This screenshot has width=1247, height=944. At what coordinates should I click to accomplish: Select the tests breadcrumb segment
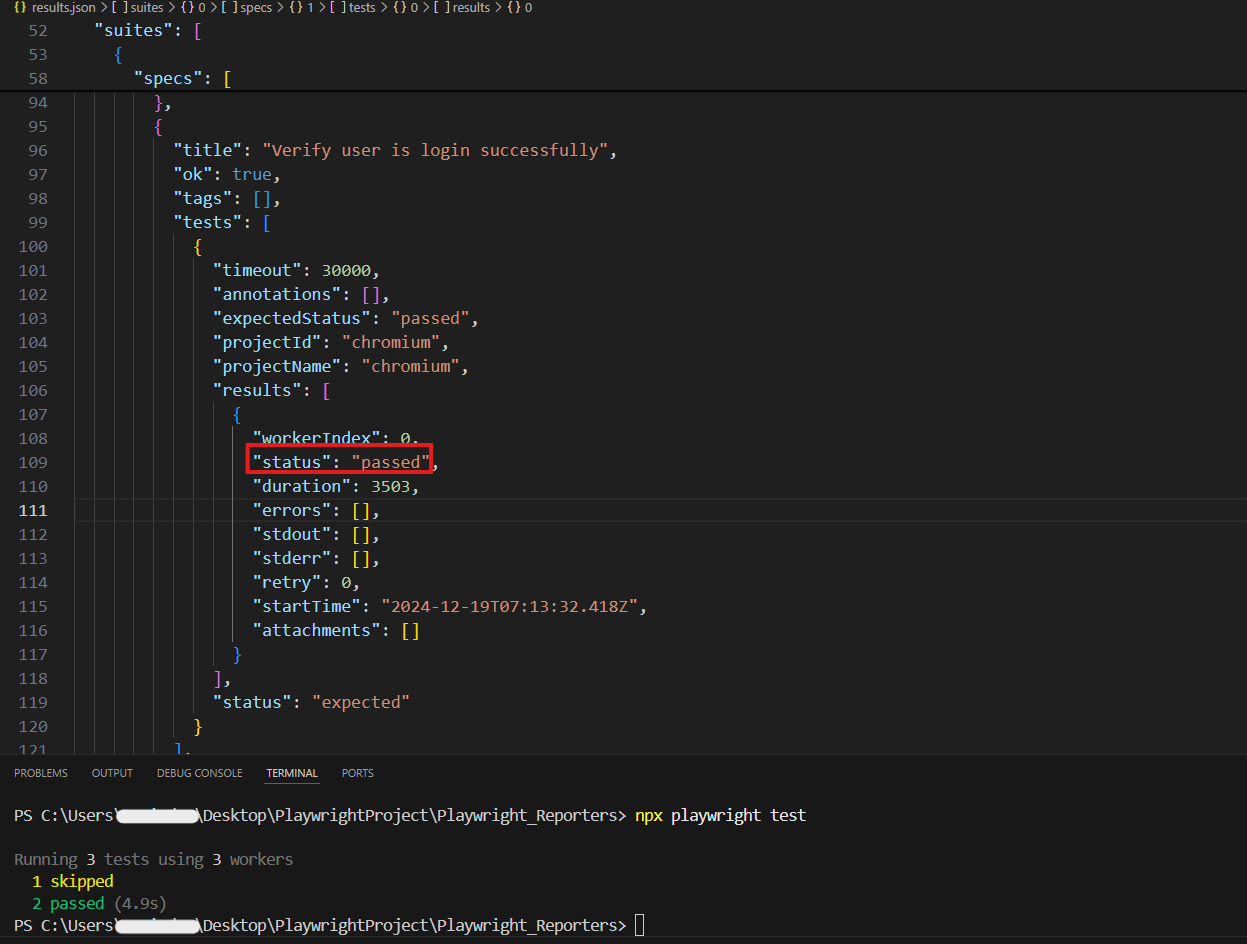pos(354,7)
